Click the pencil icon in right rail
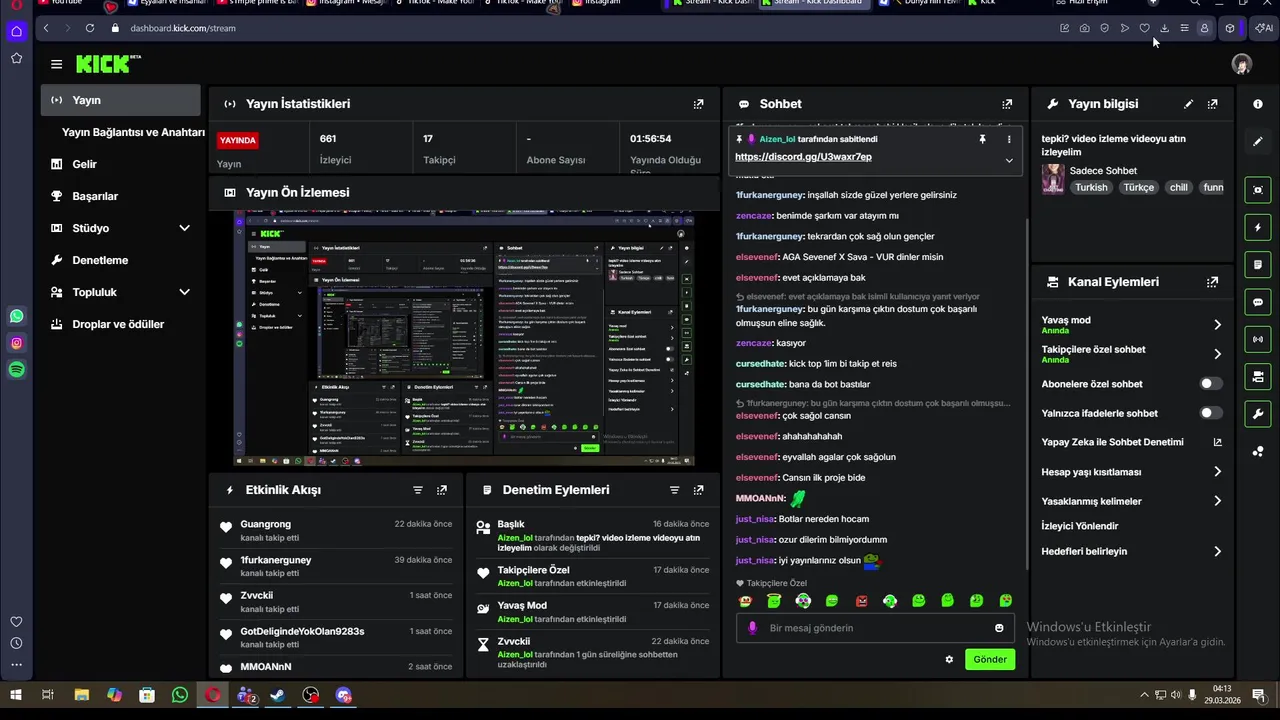 1258,142
